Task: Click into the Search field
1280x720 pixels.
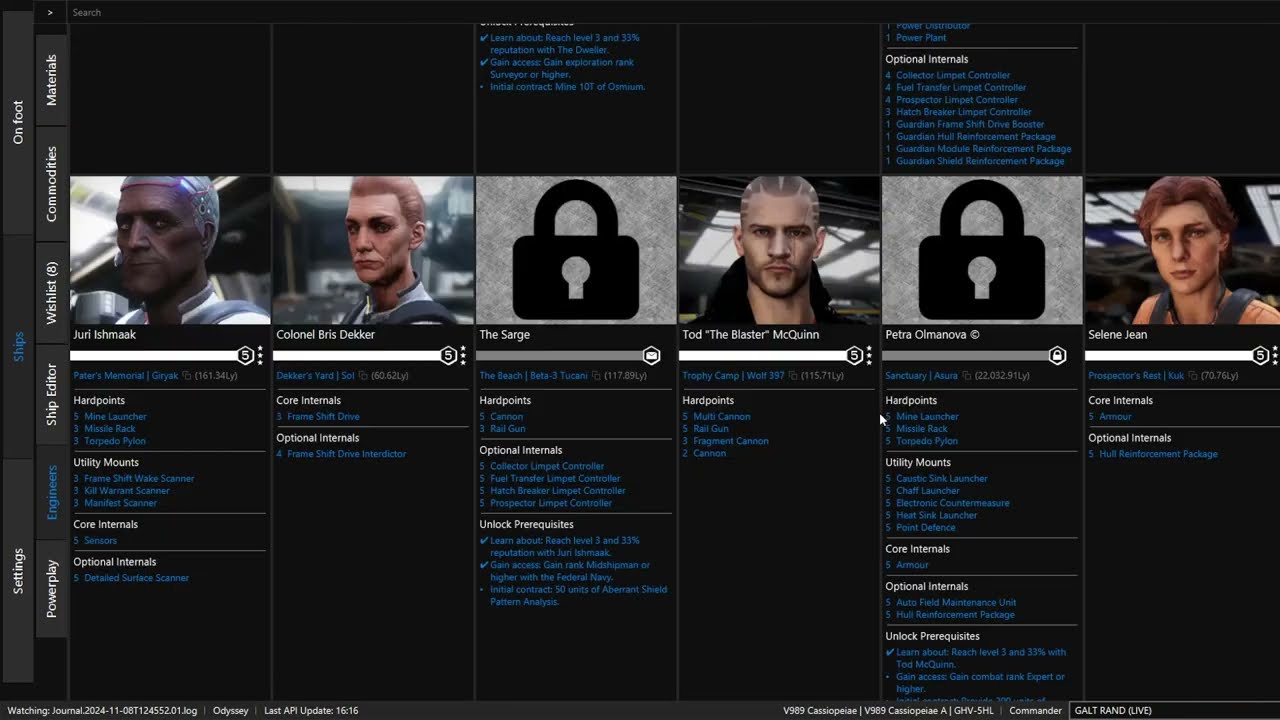Action: coord(673,12)
